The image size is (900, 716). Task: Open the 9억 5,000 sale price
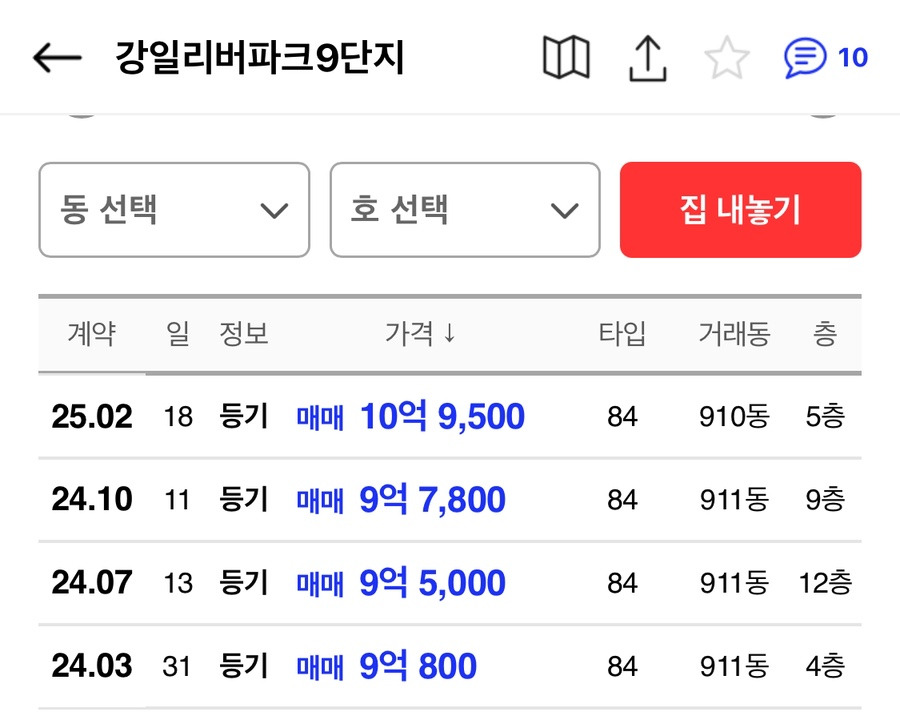click(x=432, y=582)
